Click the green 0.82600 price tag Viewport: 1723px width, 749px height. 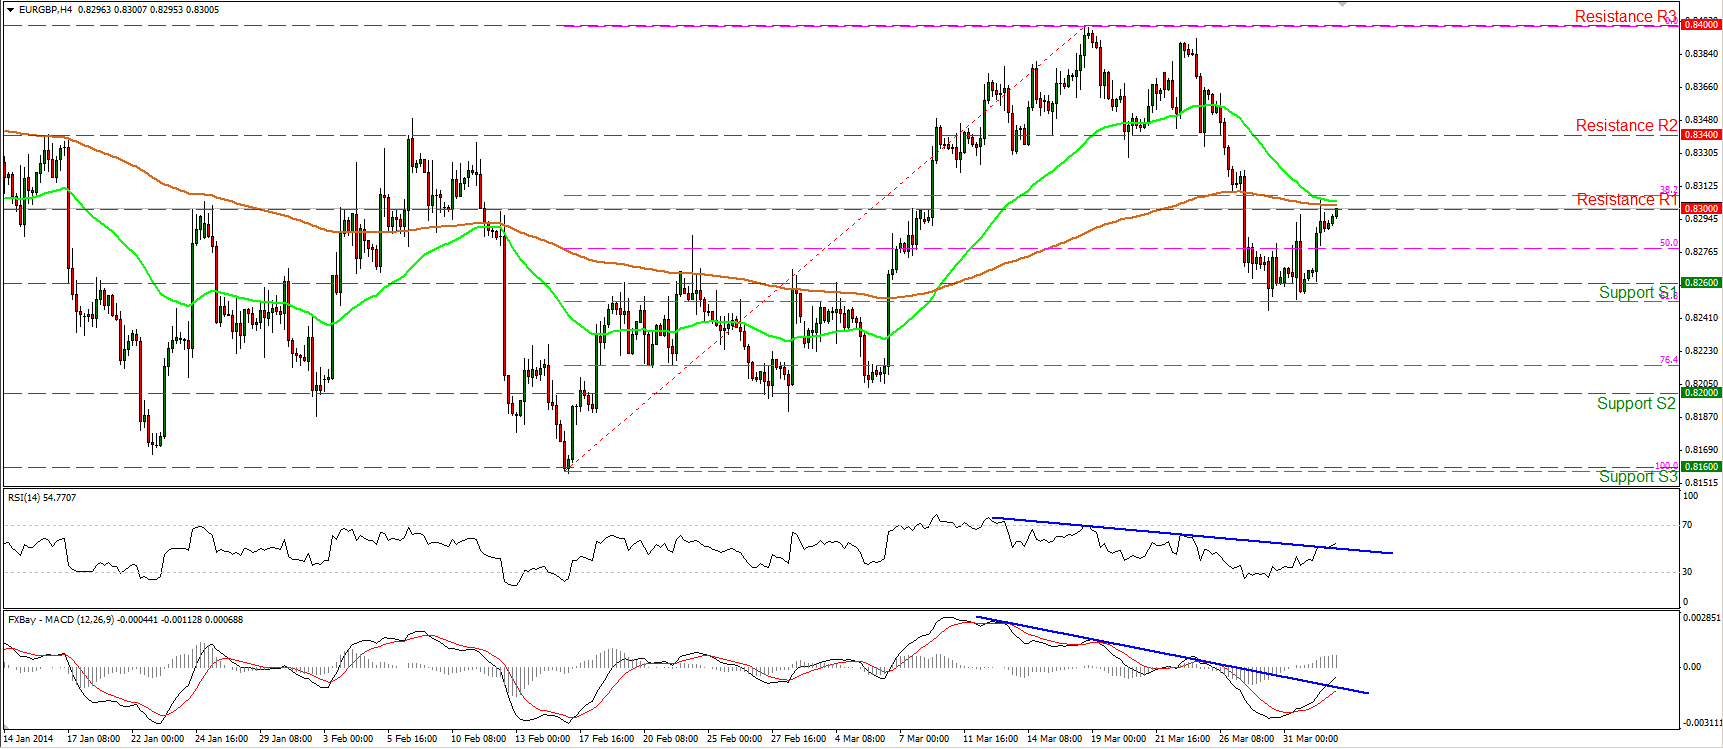[1701, 283]
